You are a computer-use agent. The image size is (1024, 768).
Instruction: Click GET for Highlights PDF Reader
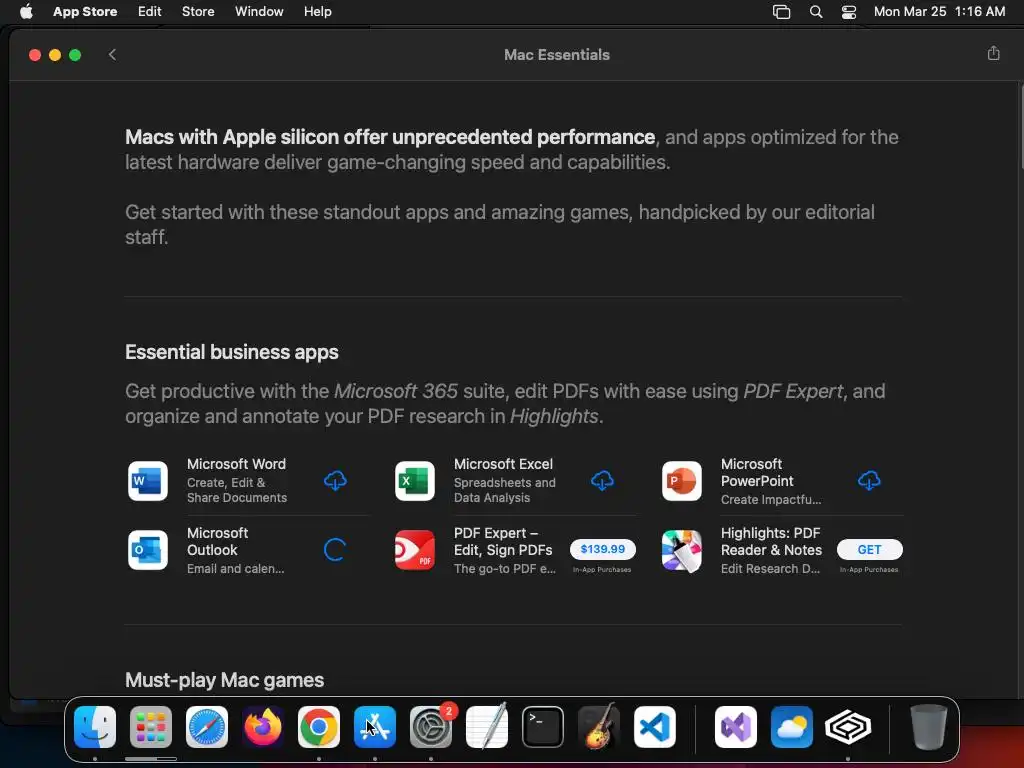[x=869, y=550]
